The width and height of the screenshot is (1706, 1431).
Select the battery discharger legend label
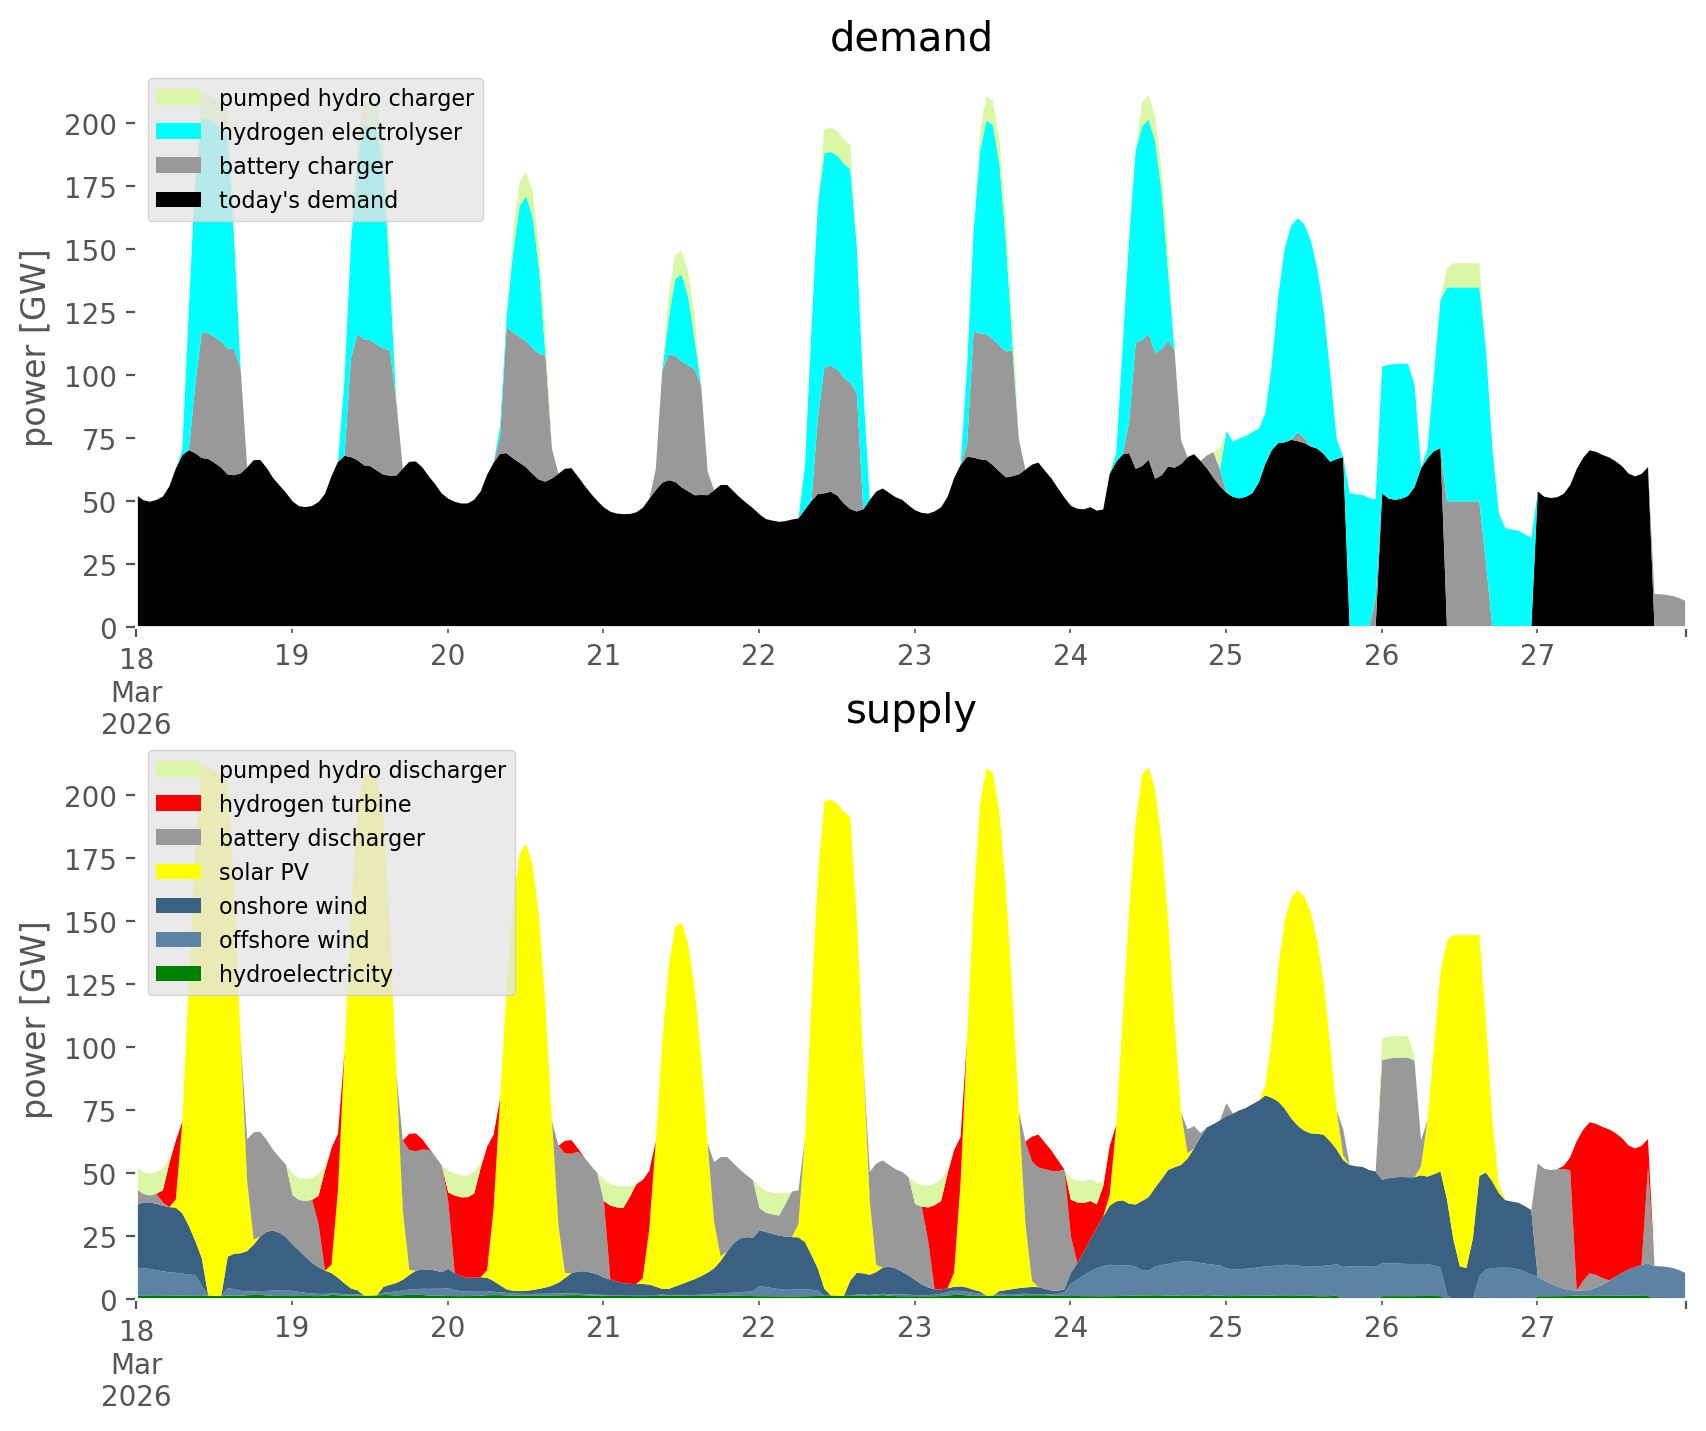[x=321, y=838]
